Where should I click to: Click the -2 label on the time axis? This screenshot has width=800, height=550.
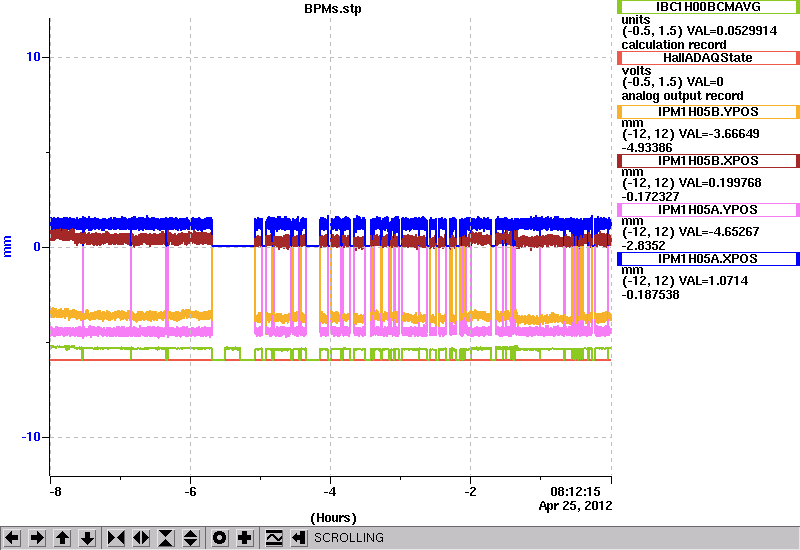tap(470, 492)
